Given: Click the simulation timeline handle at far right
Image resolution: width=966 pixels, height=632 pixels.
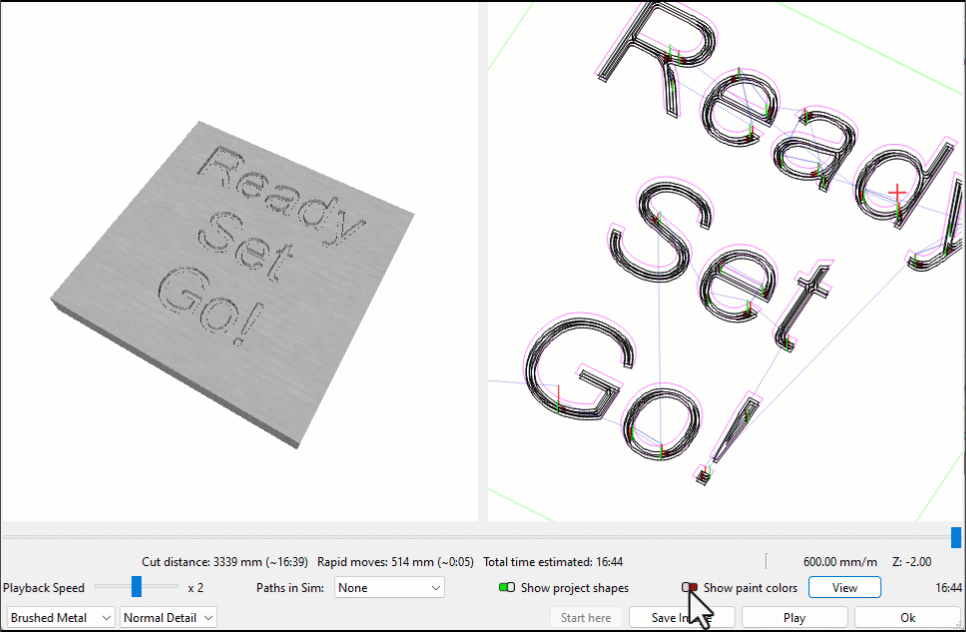Looking at the screenshot, I should [956, 538].
